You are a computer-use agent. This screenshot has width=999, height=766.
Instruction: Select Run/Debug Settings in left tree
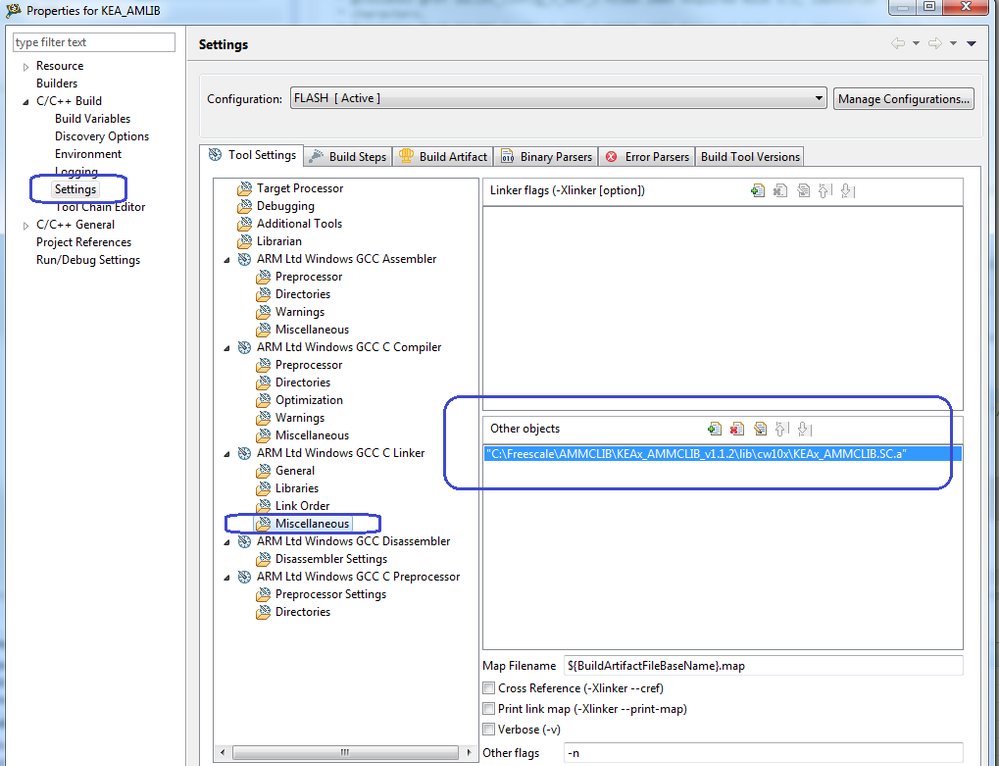[x=88, y=261]
